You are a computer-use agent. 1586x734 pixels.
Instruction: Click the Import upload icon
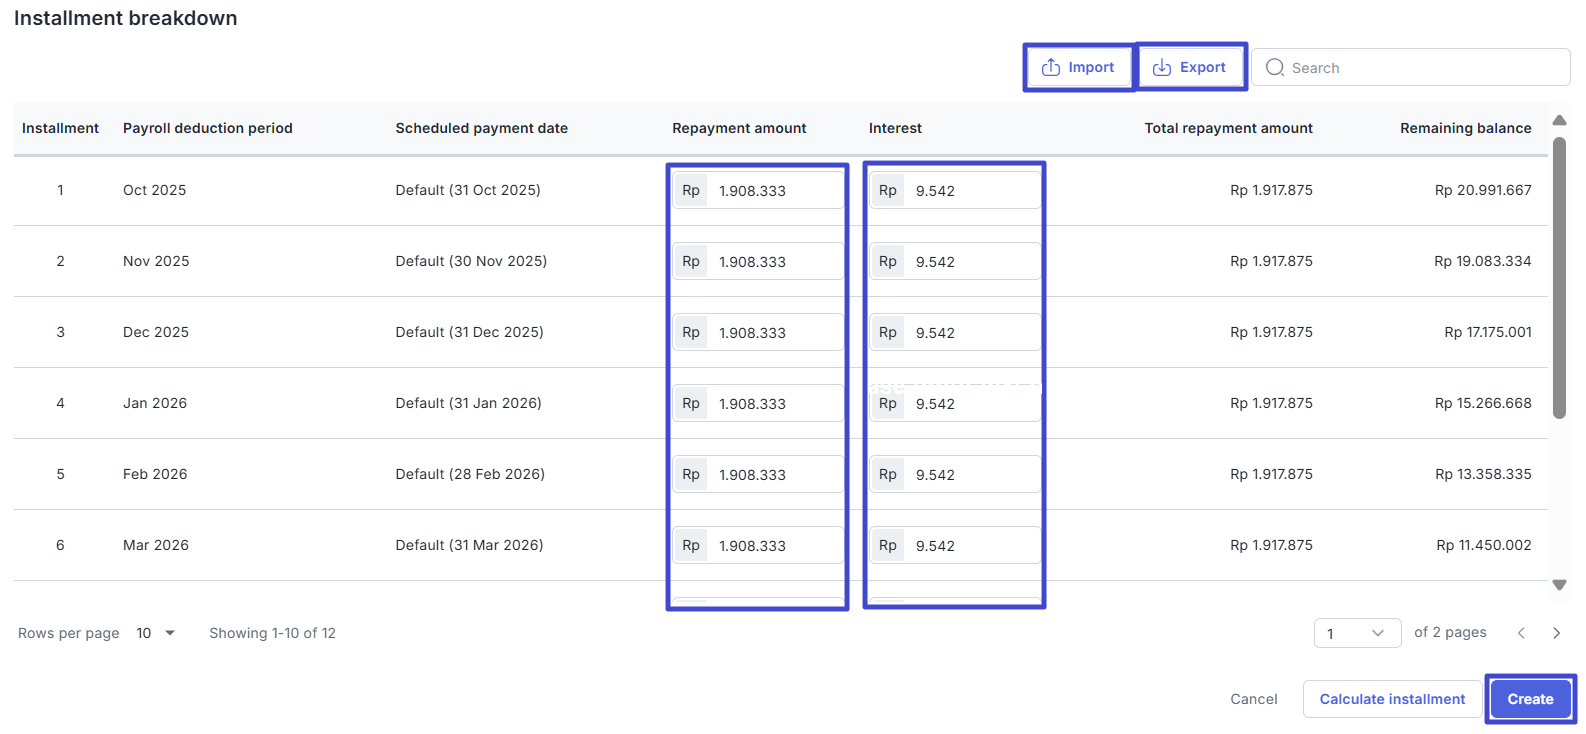(x=1051, y=67)
